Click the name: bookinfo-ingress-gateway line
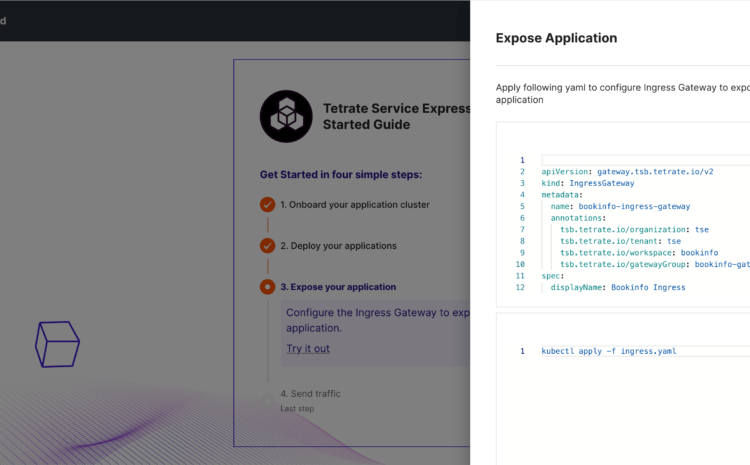Image resolution: width=750 pixels, height=465 pixels. [620, 206]
